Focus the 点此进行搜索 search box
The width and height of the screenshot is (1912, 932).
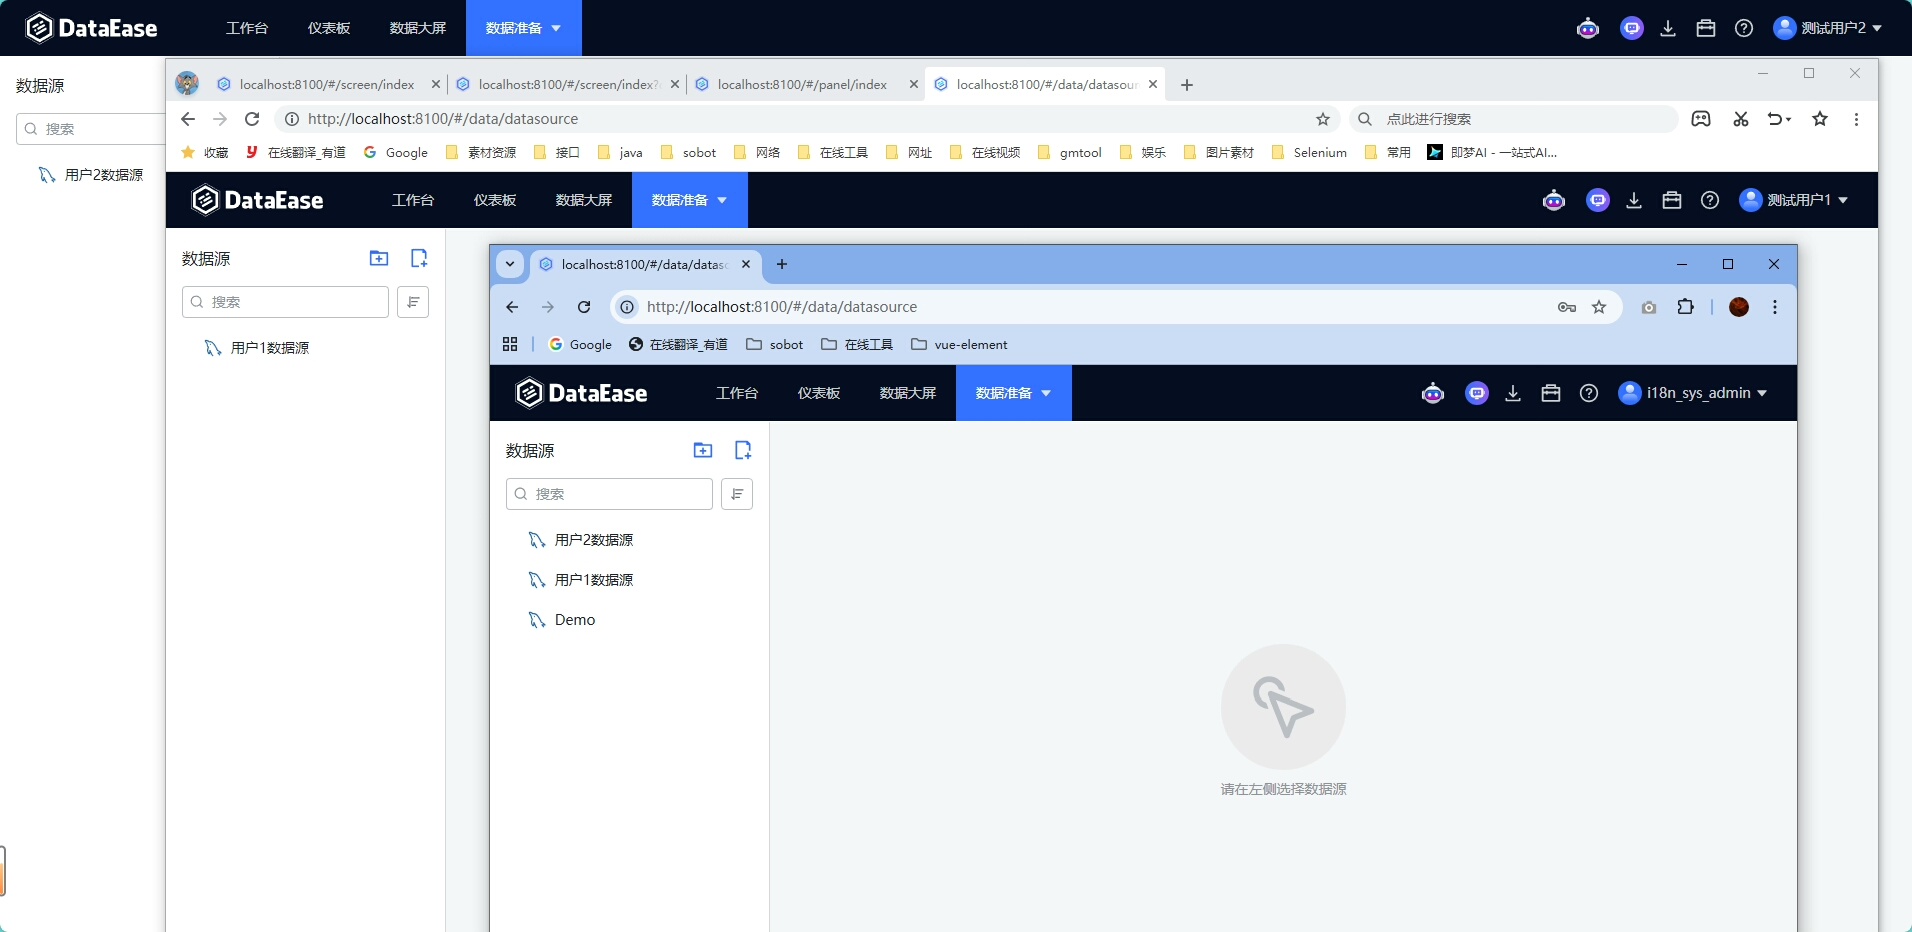point(1513,119)
